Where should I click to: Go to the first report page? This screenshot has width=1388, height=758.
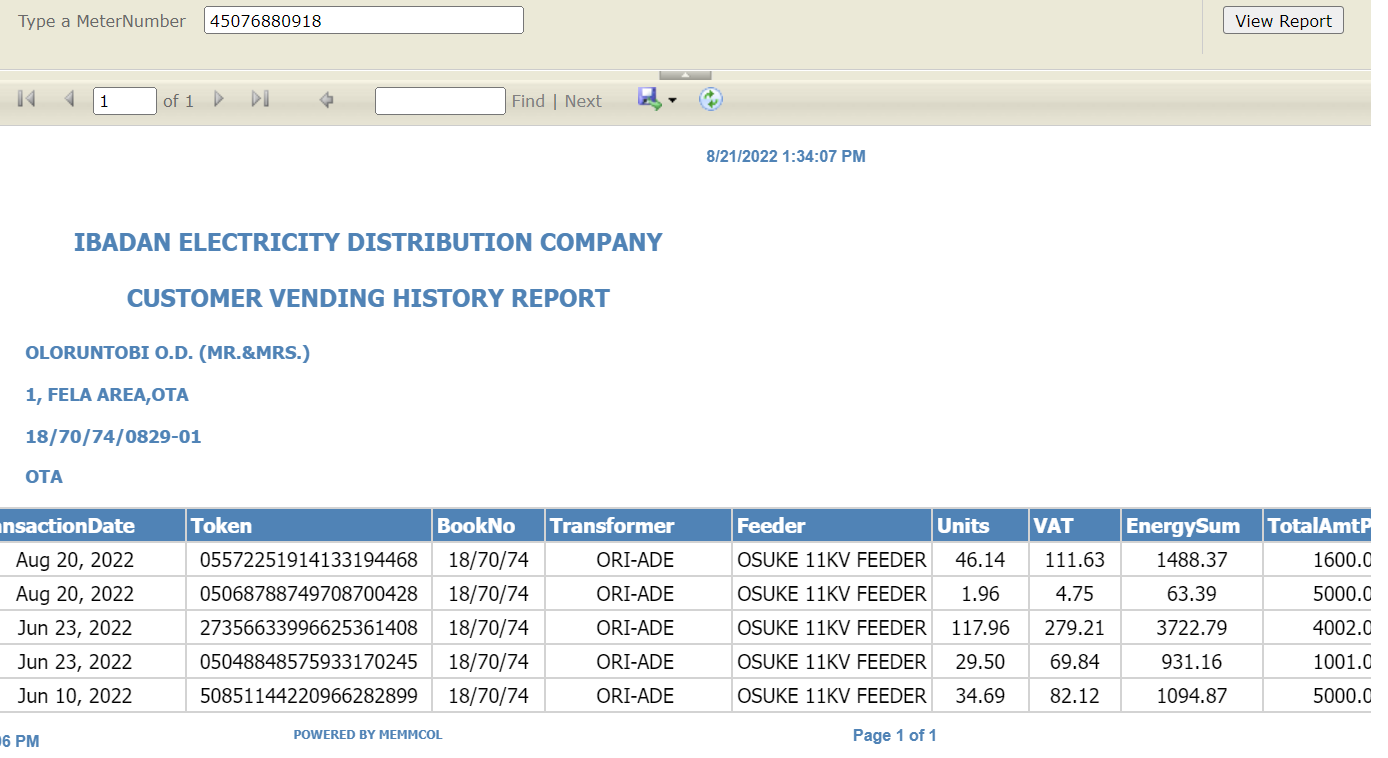(x=27, y=99)
